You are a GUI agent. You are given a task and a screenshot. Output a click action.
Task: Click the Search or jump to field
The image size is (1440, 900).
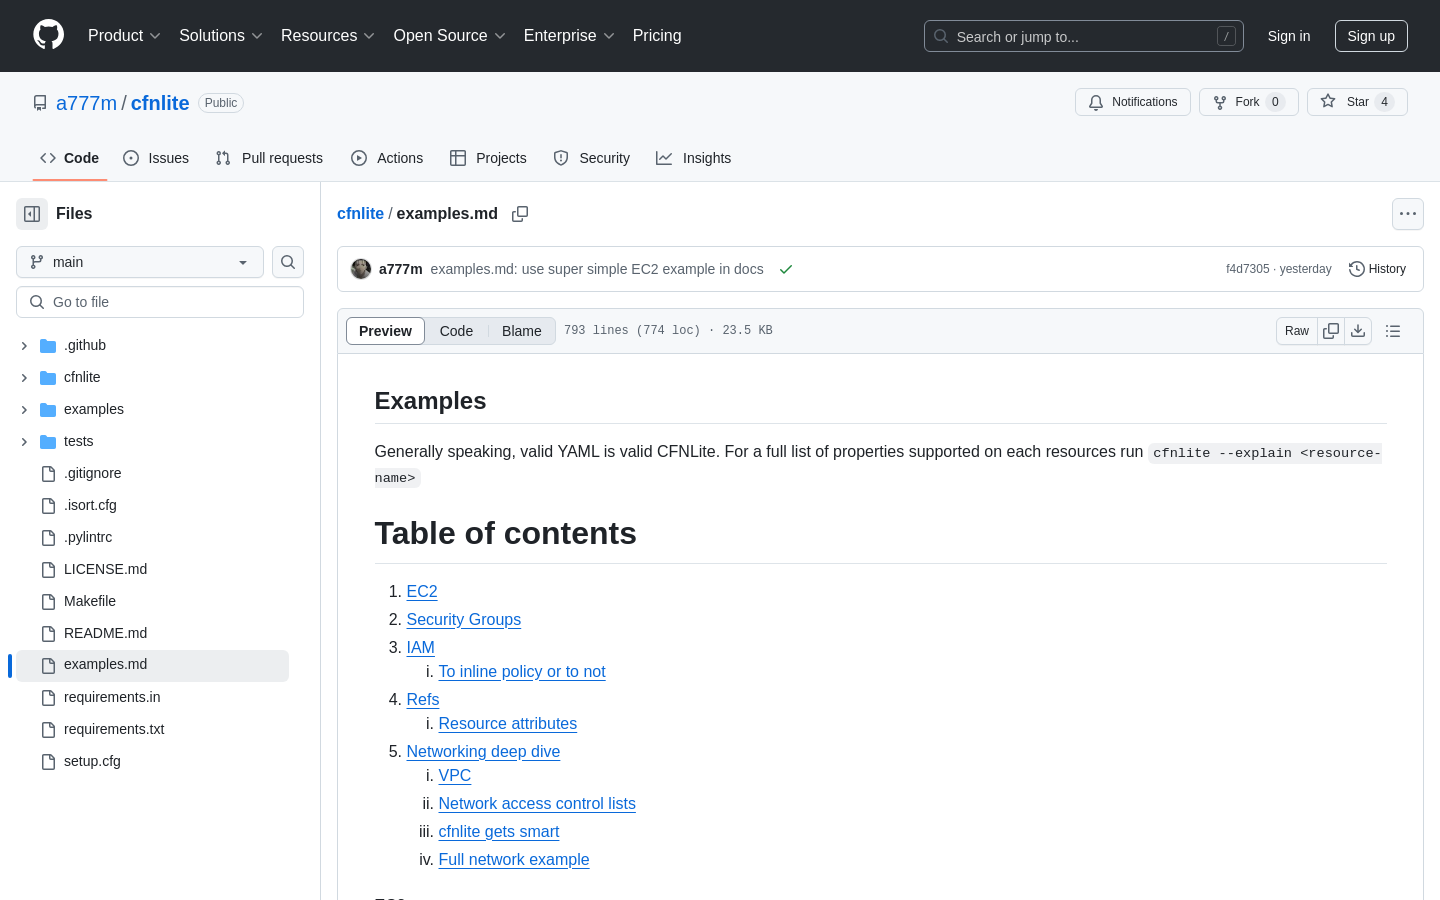1084,36
